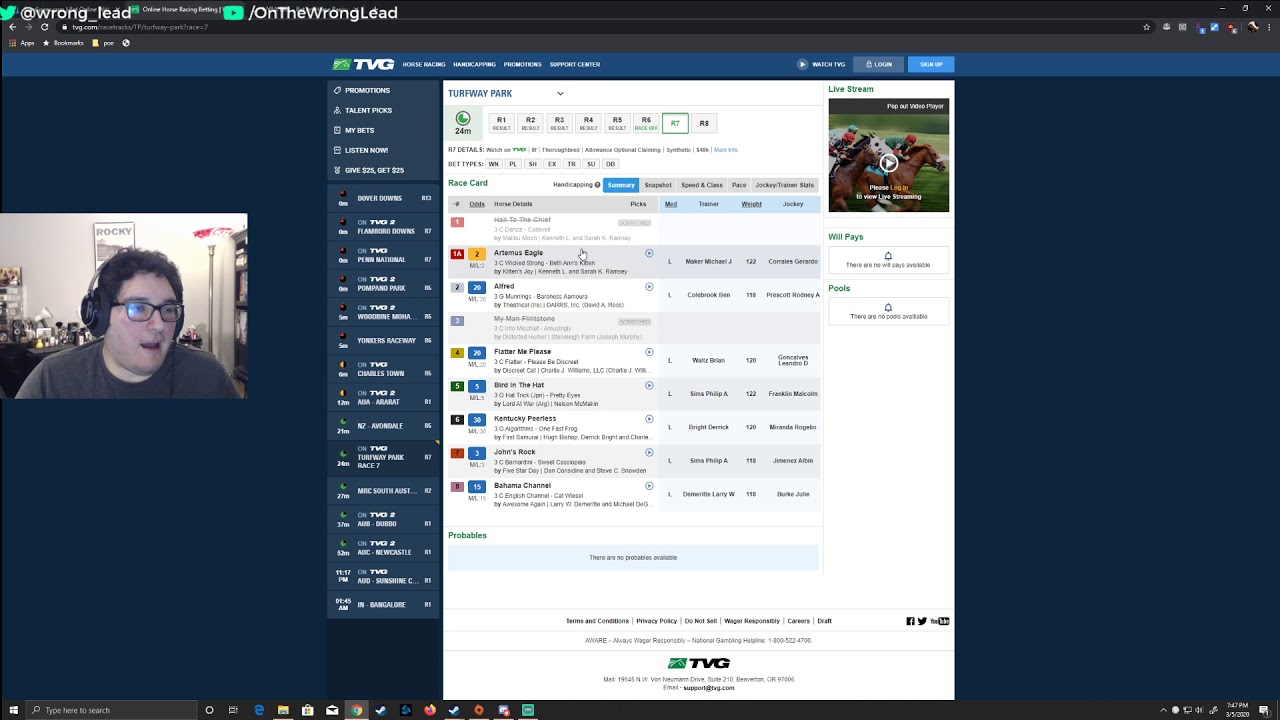
Task: Sort race card by Odds column
Action: click(477, 204)
